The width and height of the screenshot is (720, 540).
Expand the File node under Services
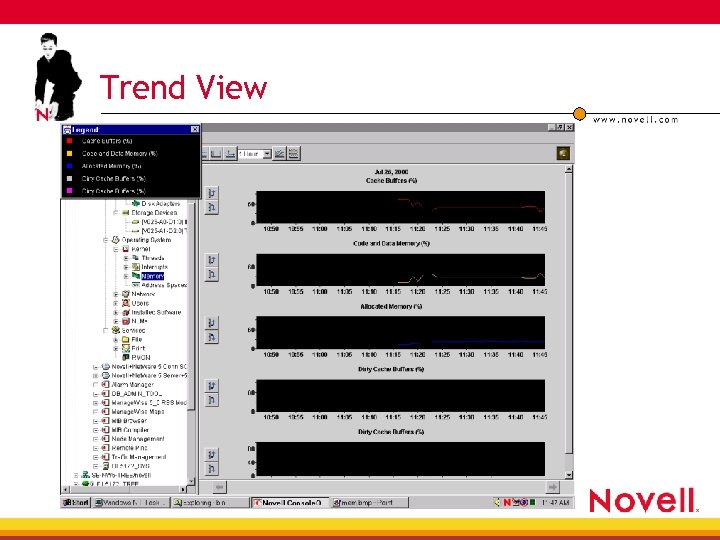[116, 339]
